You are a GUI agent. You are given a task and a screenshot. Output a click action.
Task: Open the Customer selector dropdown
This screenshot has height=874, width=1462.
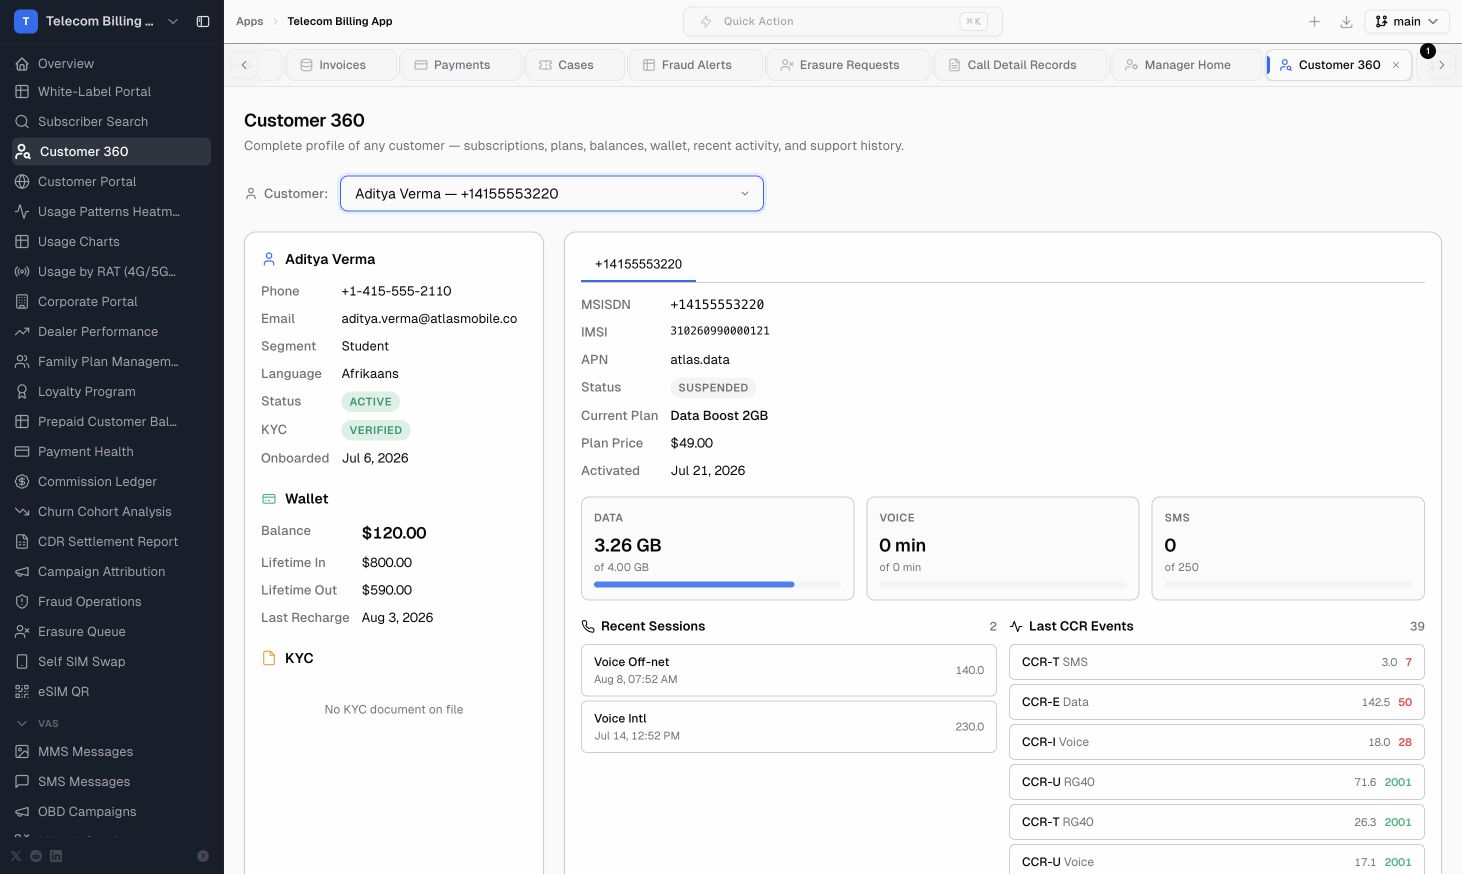point(552,194)
